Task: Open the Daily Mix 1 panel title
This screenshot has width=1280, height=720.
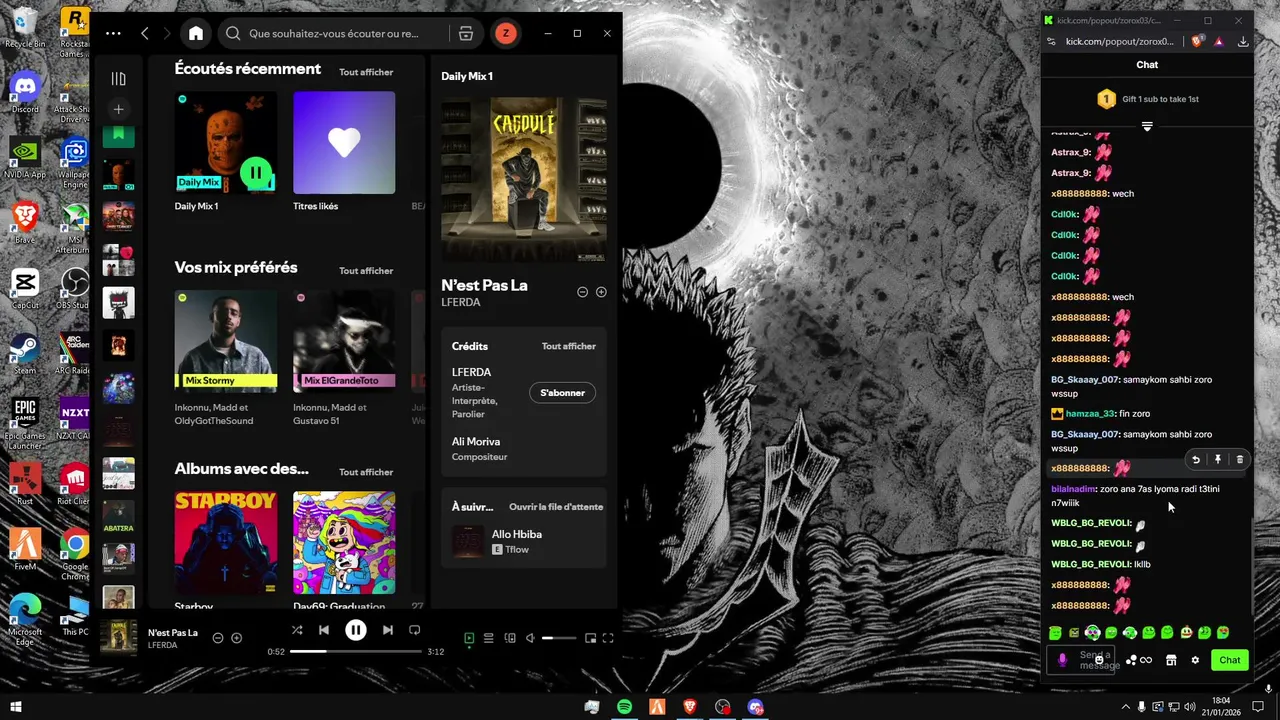Action: [467, 76]
